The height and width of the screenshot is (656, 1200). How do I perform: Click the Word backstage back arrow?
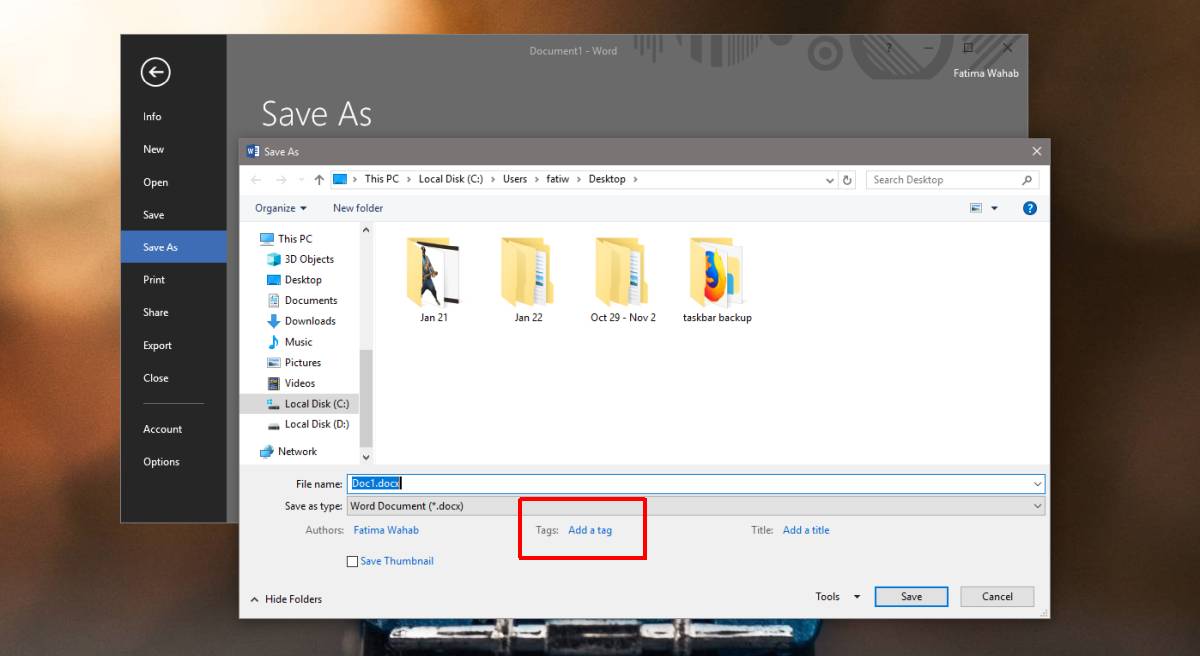pyautogui.click(x=155, y=71)
